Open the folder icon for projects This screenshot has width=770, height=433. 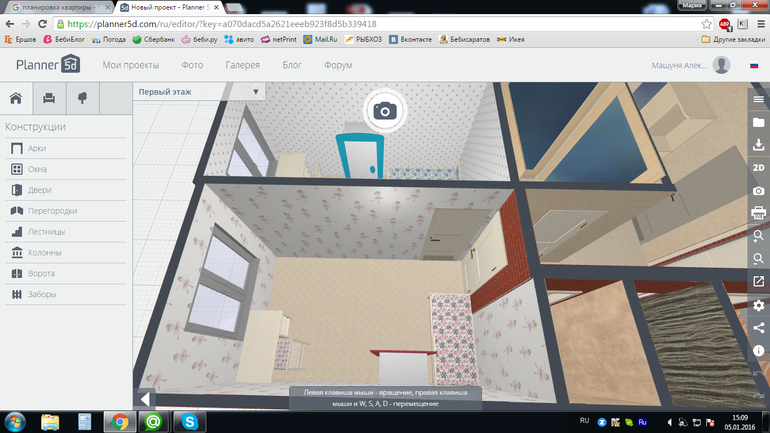759,122
